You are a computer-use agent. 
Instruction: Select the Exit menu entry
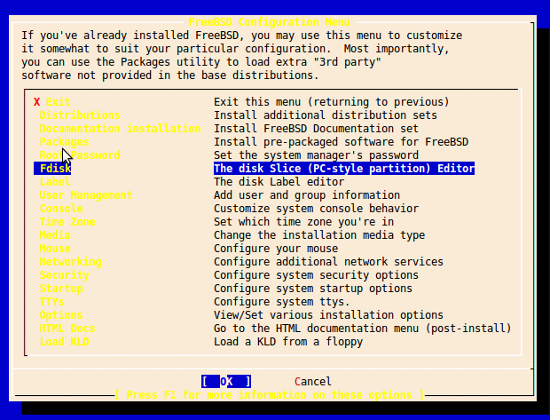pyautogui.click(x=52, y=102)
